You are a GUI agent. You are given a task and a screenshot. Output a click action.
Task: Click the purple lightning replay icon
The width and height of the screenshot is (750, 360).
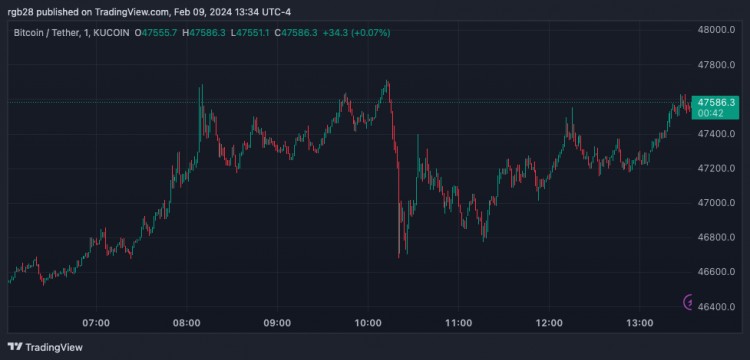[x=688, y=302]
